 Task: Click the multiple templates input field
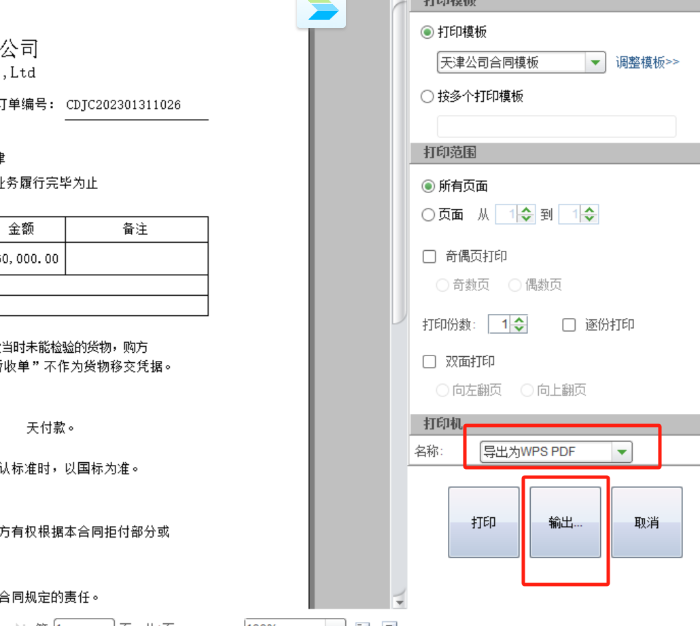click(556, 126)
